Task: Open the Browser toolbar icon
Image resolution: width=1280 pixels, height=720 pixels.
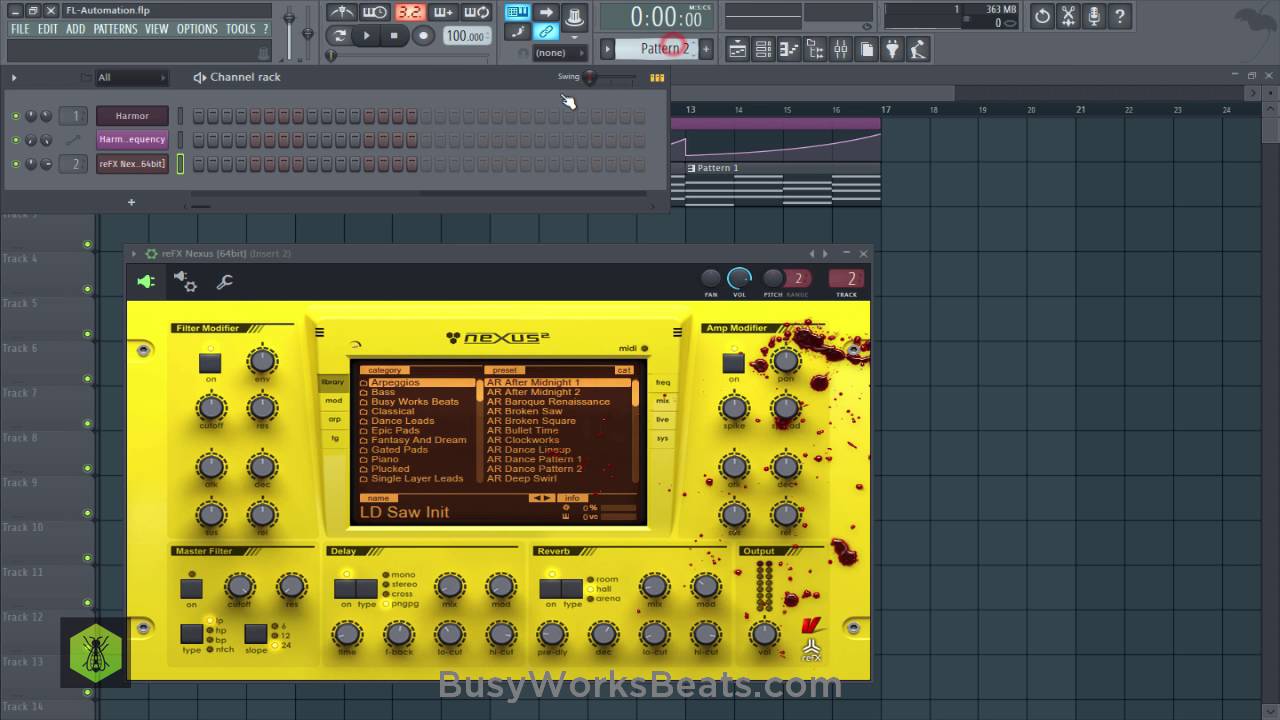Action: point(815,49)
